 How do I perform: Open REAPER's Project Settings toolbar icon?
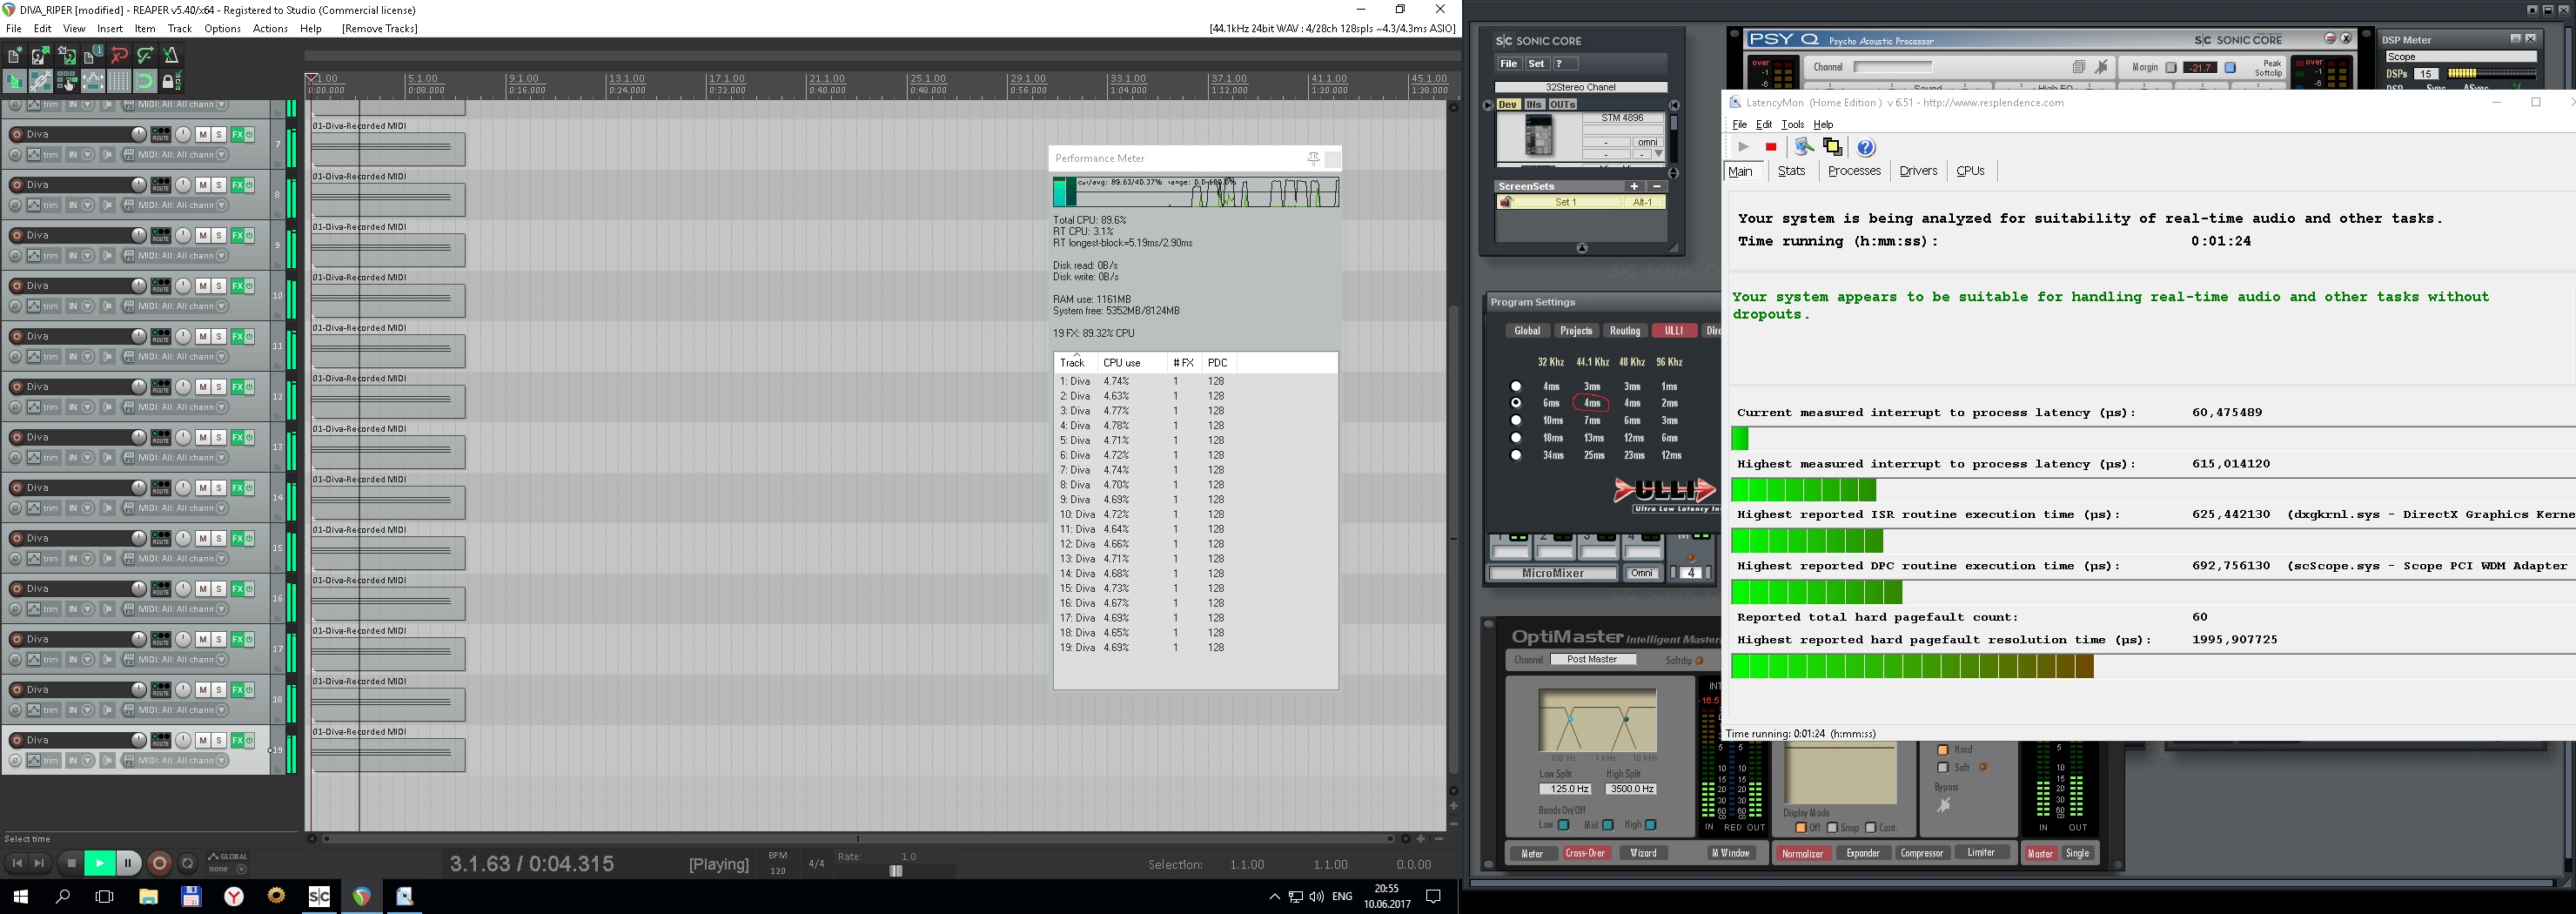tap(93, 56)
